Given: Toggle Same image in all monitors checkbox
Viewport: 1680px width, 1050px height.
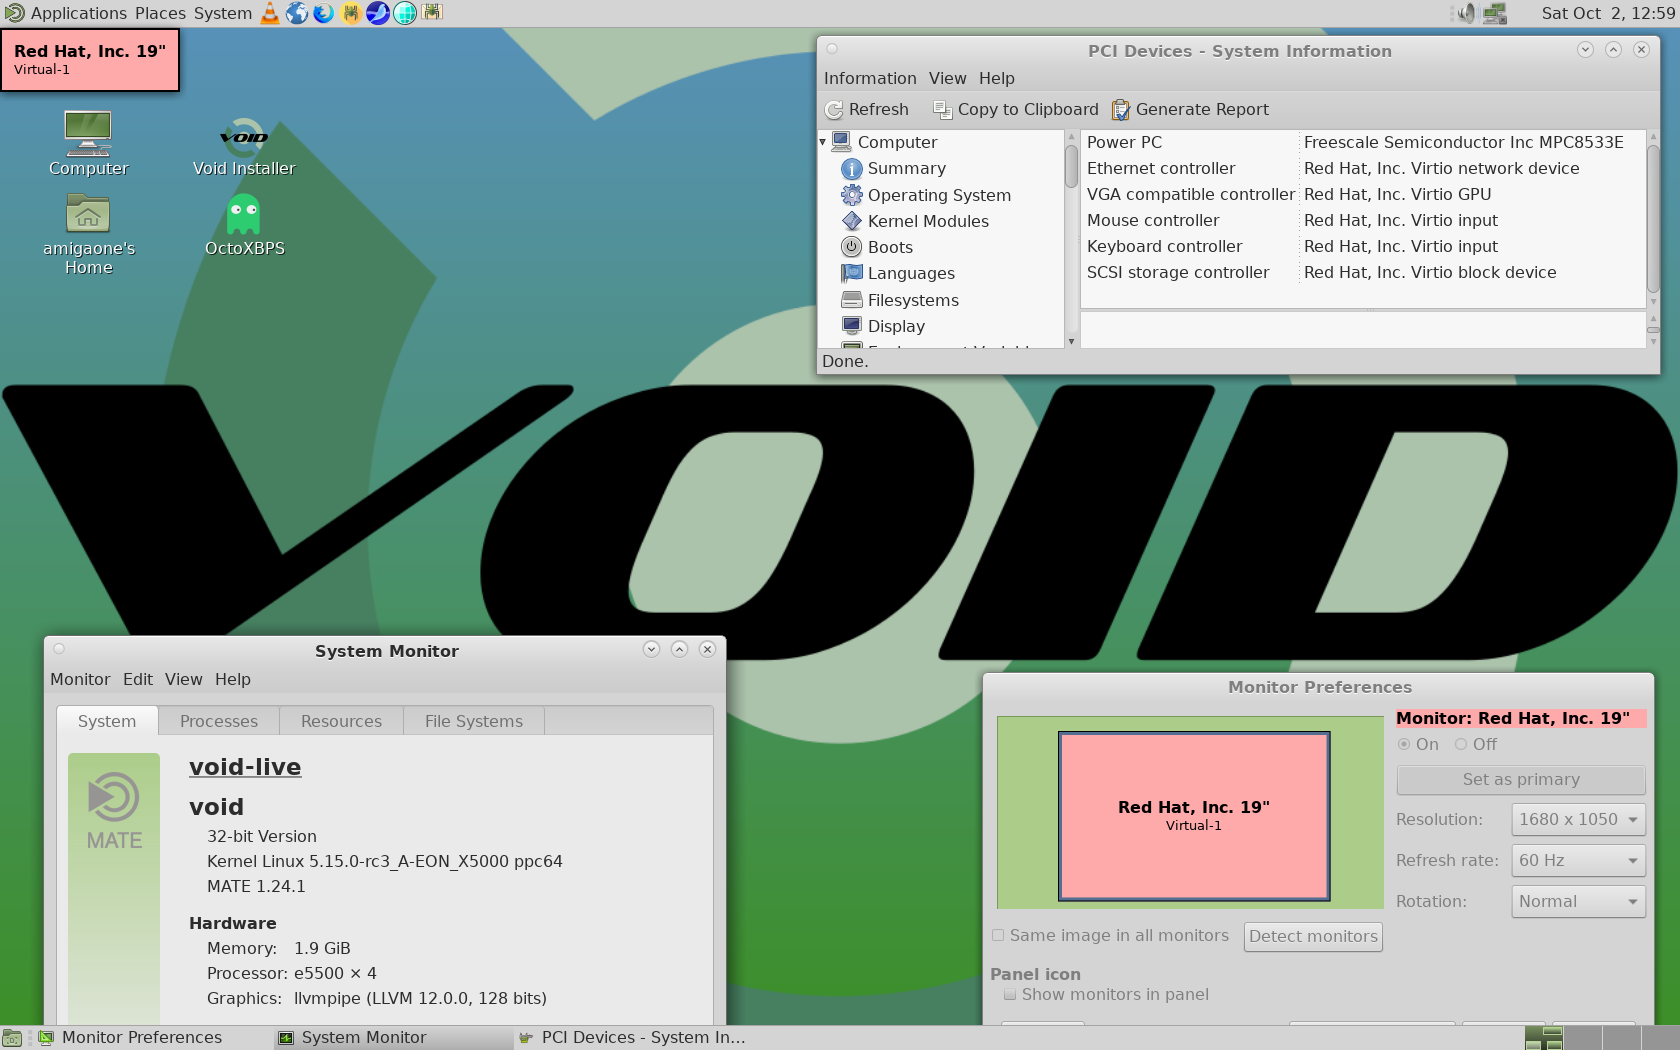Looking at the screenshot, I should [998, 936].
